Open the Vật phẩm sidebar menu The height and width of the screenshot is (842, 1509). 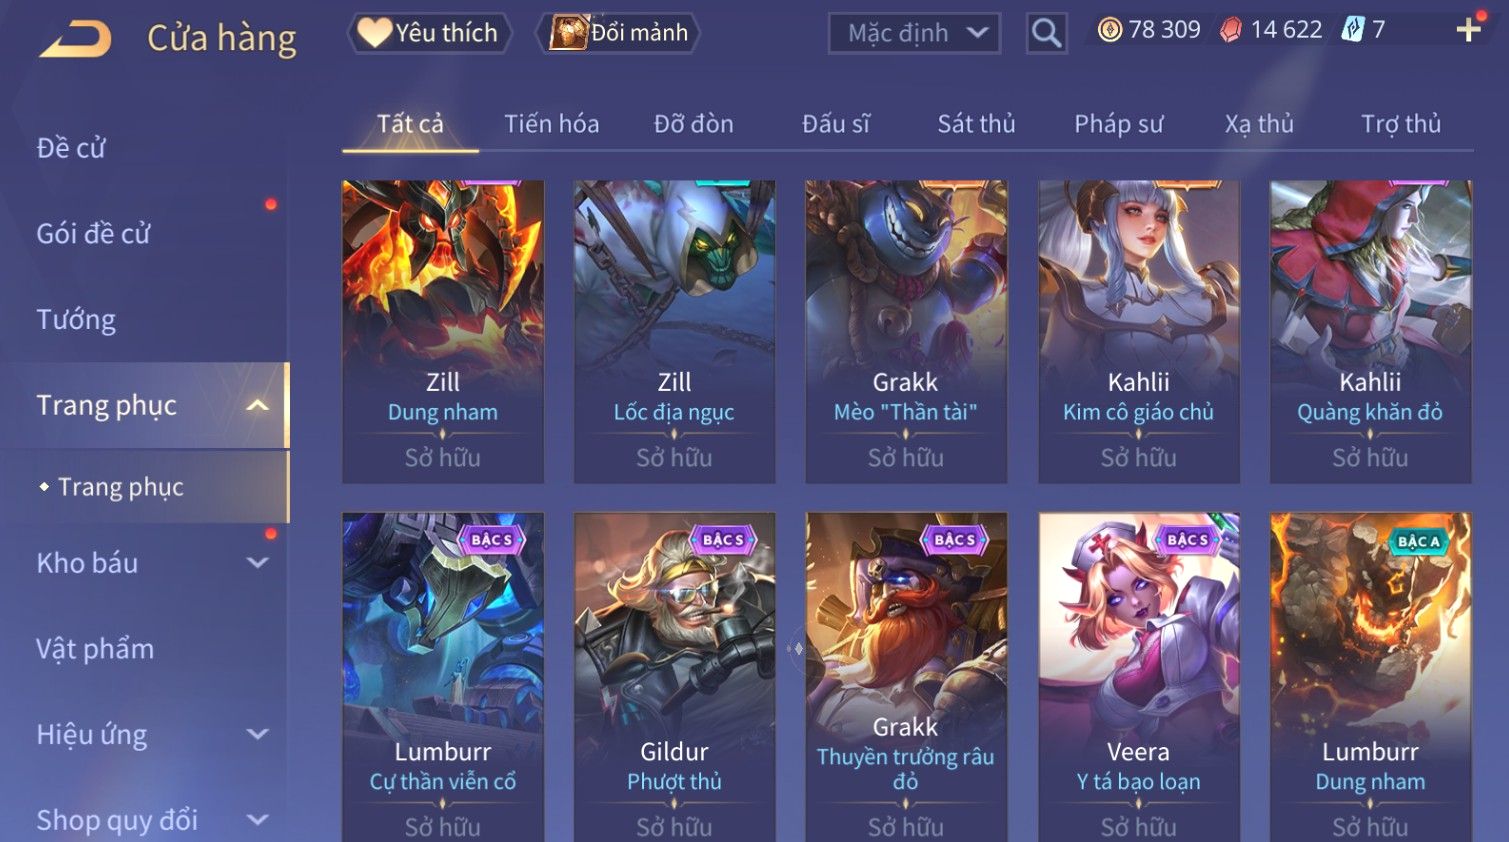pos(95,649)
